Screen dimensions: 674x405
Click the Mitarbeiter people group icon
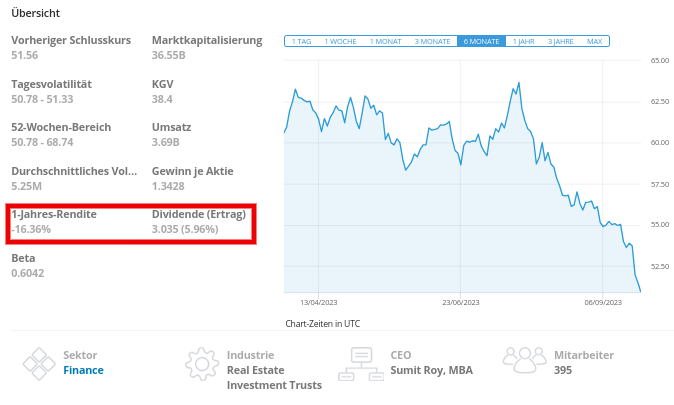[524, 360]
